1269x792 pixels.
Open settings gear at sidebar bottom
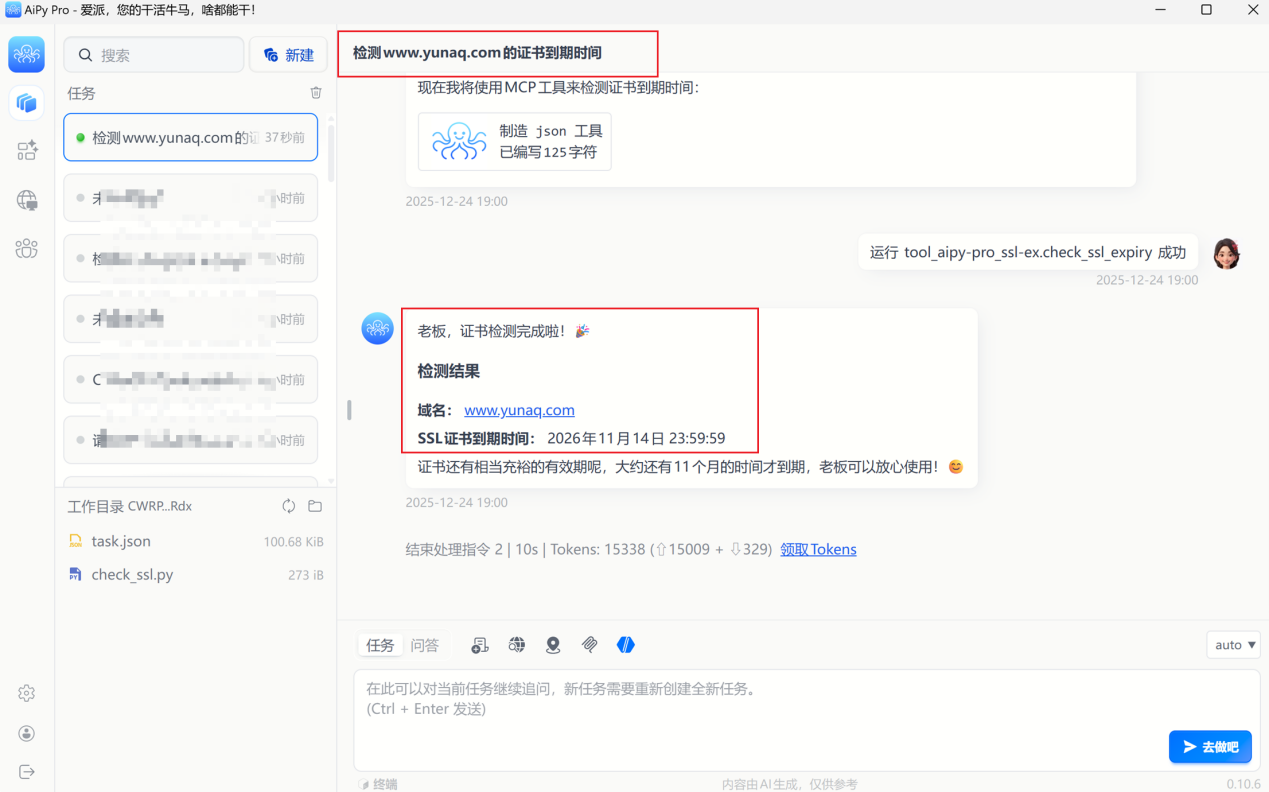[x=27, y=693]
